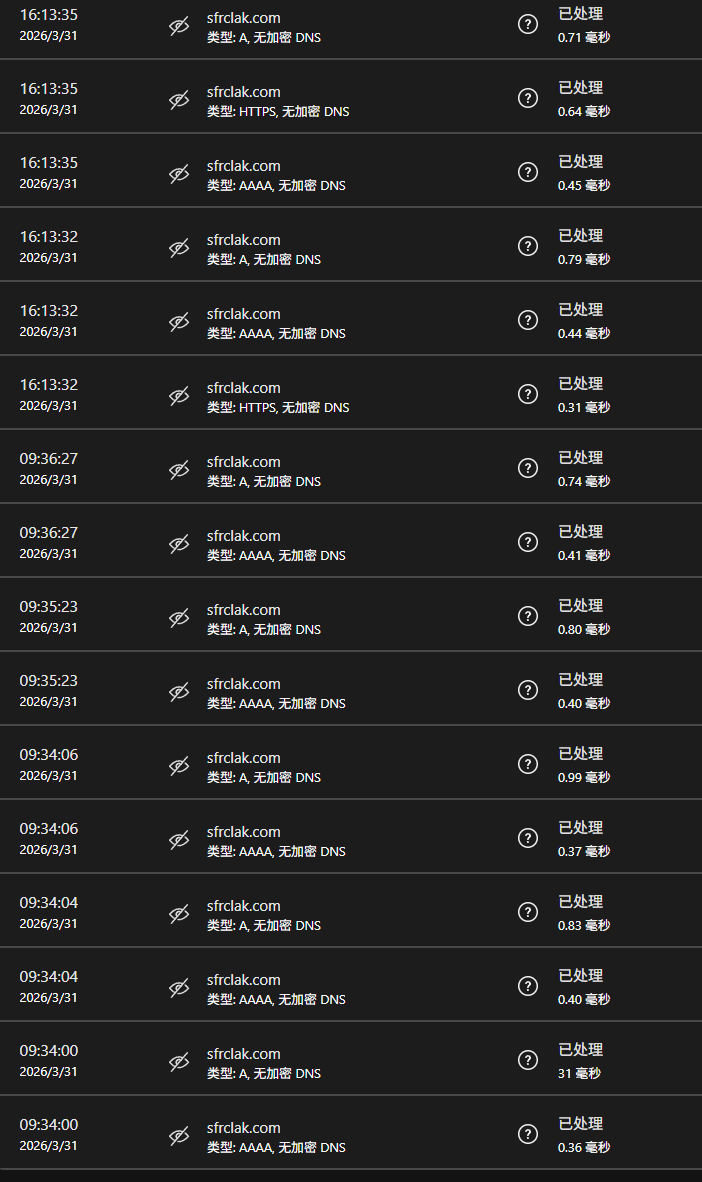Click the help icon on the 0.31 毫秒 row
This screenshot has width=702, height=1182.
528,393
